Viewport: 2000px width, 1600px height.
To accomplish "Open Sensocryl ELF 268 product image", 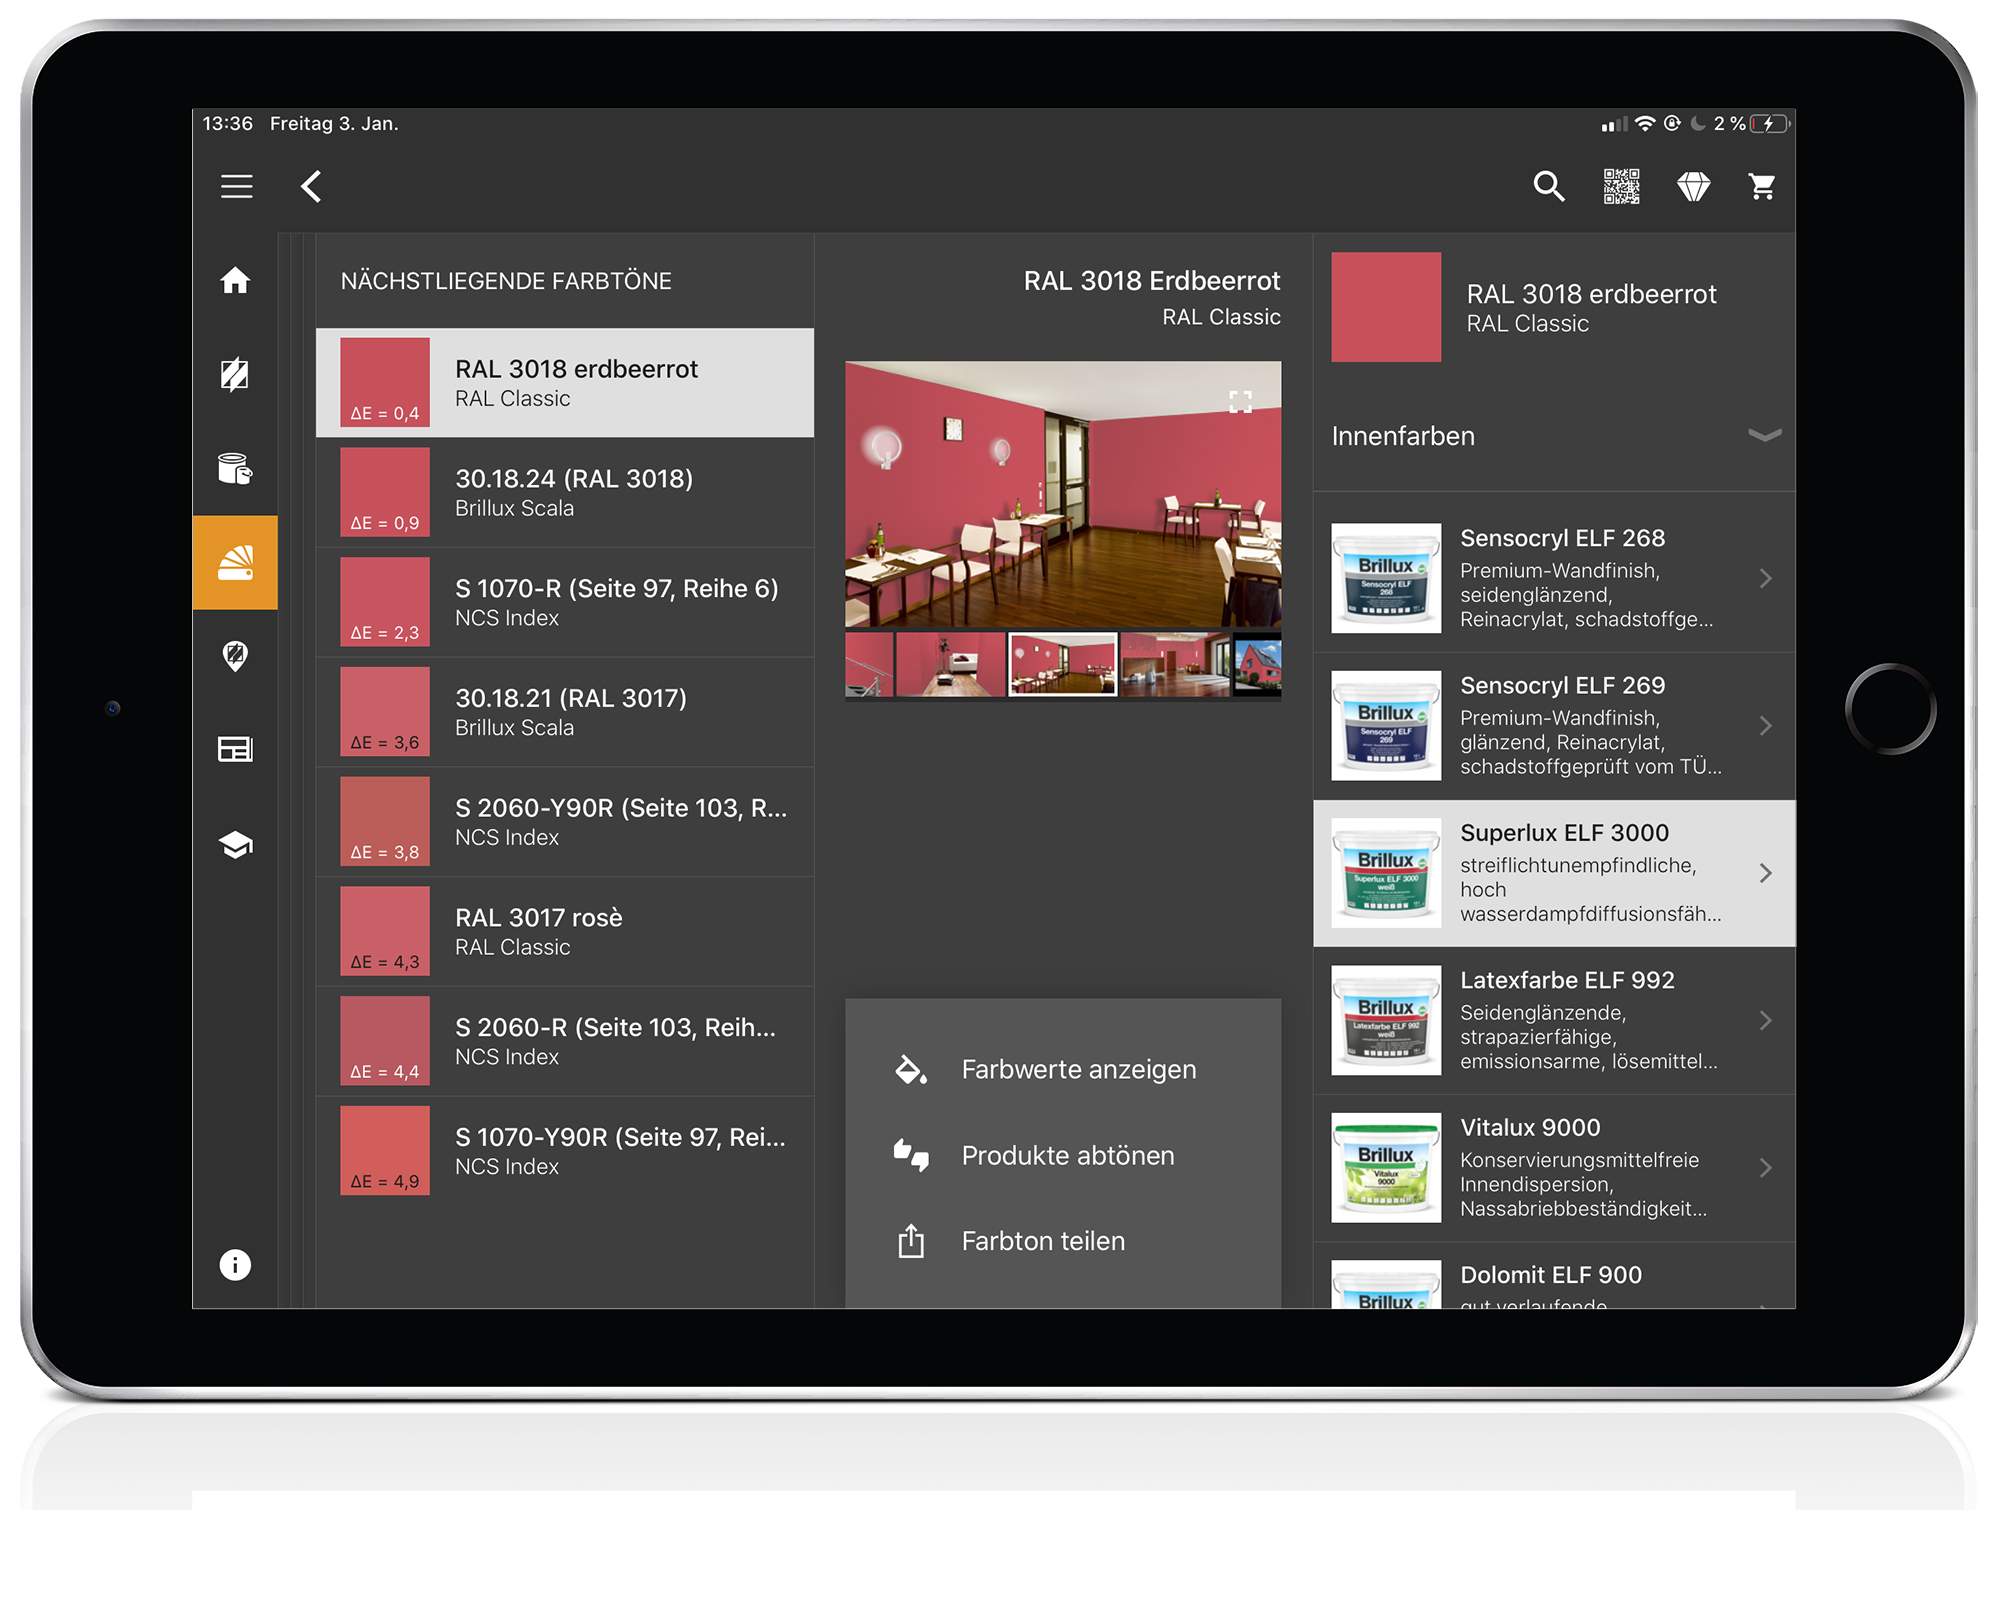I will 1386,578.
